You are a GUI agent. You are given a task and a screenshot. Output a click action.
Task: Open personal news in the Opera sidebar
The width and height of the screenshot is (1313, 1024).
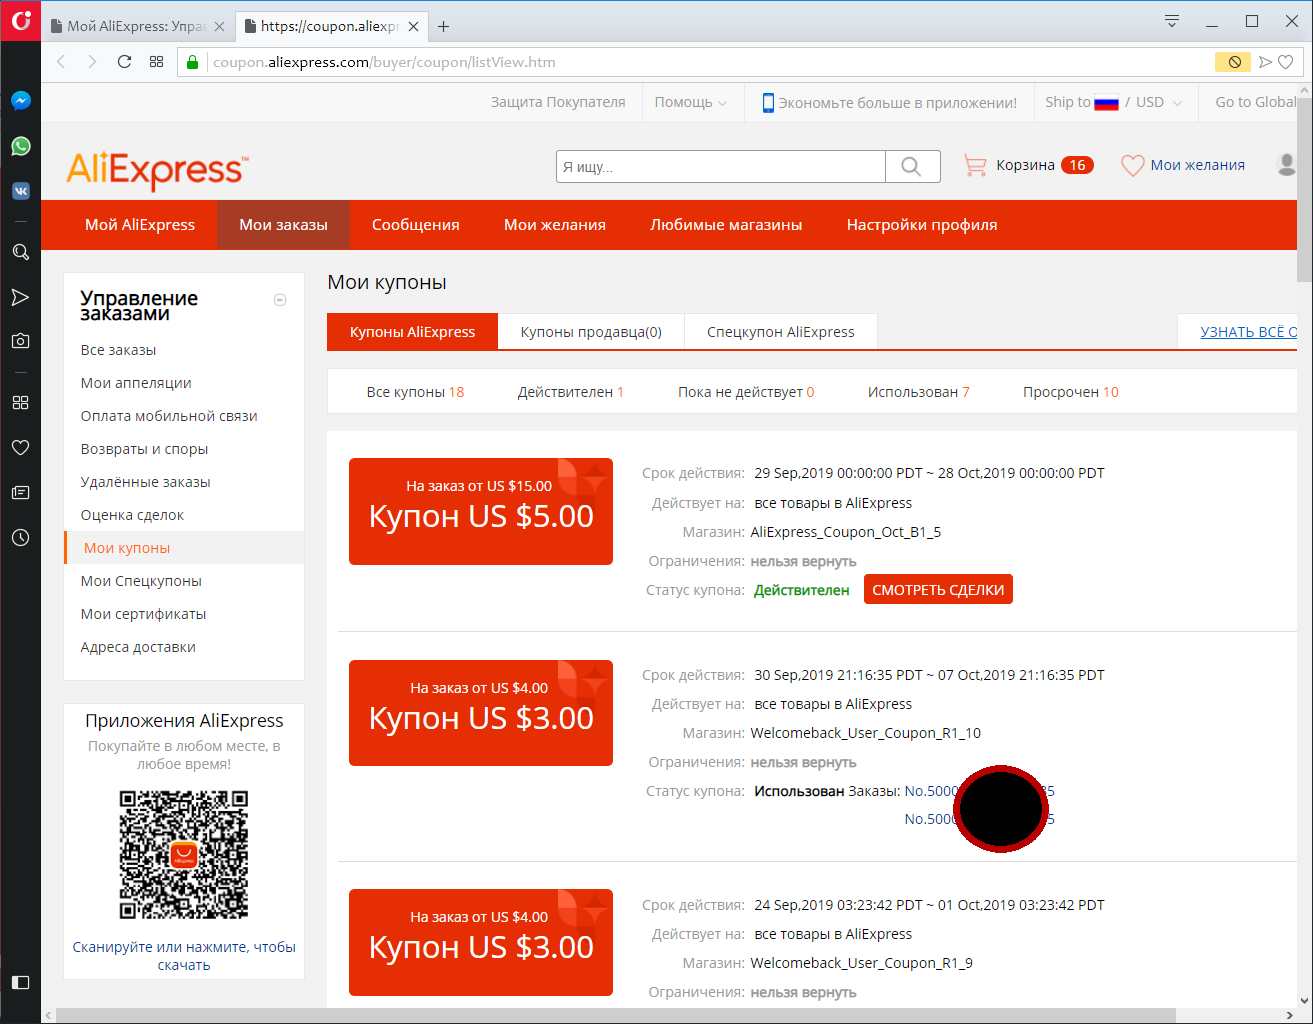pos(20,492)
